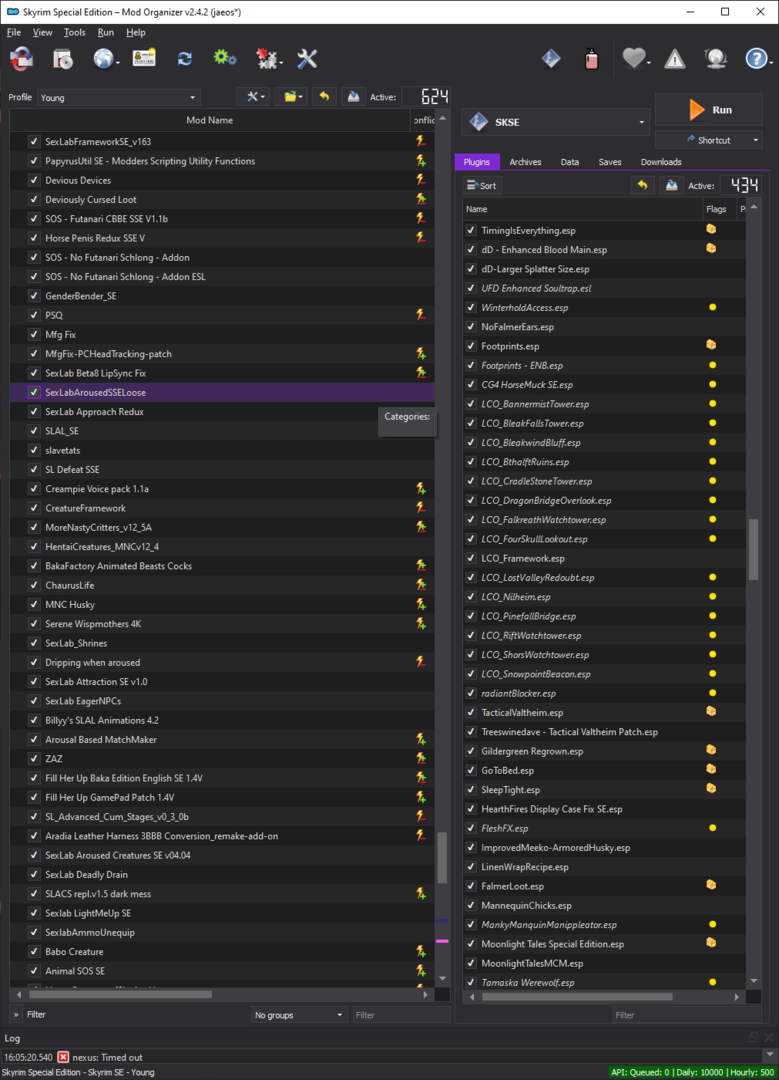Expand the No groups dropdown
The image size is (779, 1080).
(x=299, y=1015)
